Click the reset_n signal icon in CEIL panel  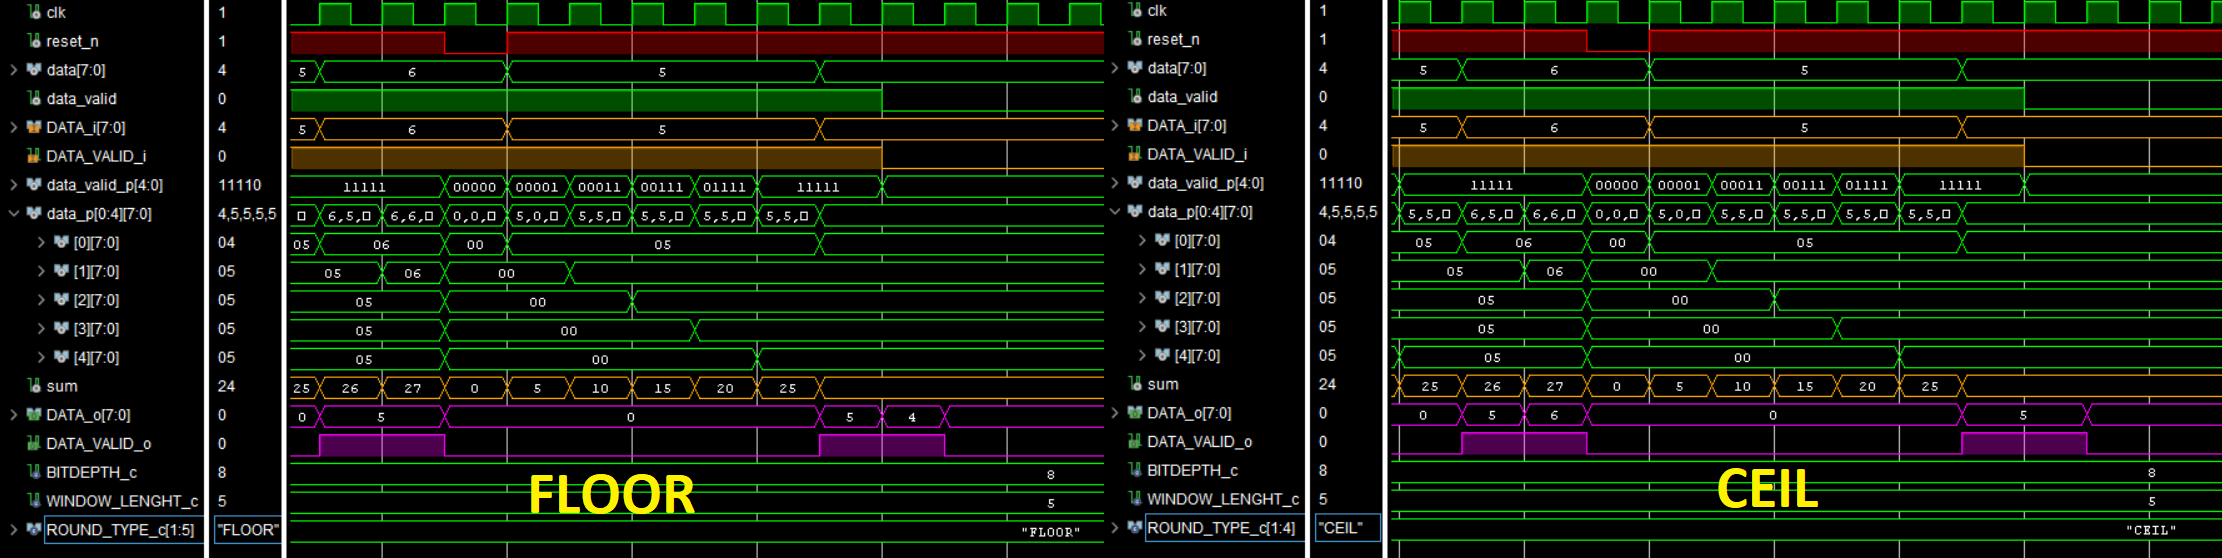click(1135, 39)
